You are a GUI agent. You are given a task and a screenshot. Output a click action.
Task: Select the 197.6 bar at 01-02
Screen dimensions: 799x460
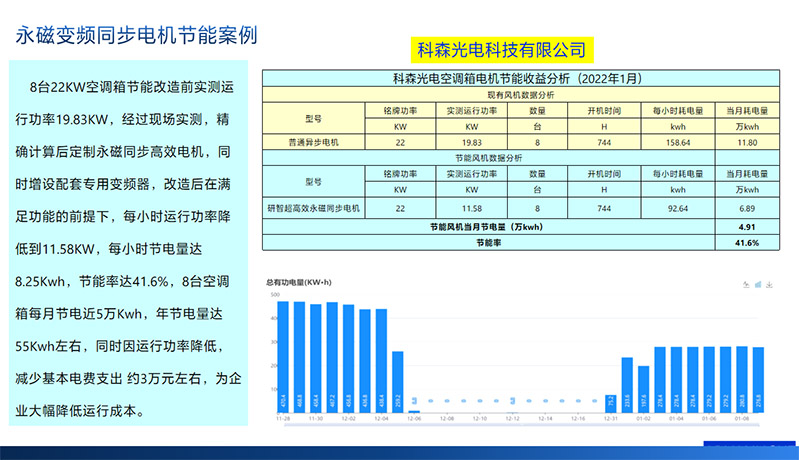643,389
